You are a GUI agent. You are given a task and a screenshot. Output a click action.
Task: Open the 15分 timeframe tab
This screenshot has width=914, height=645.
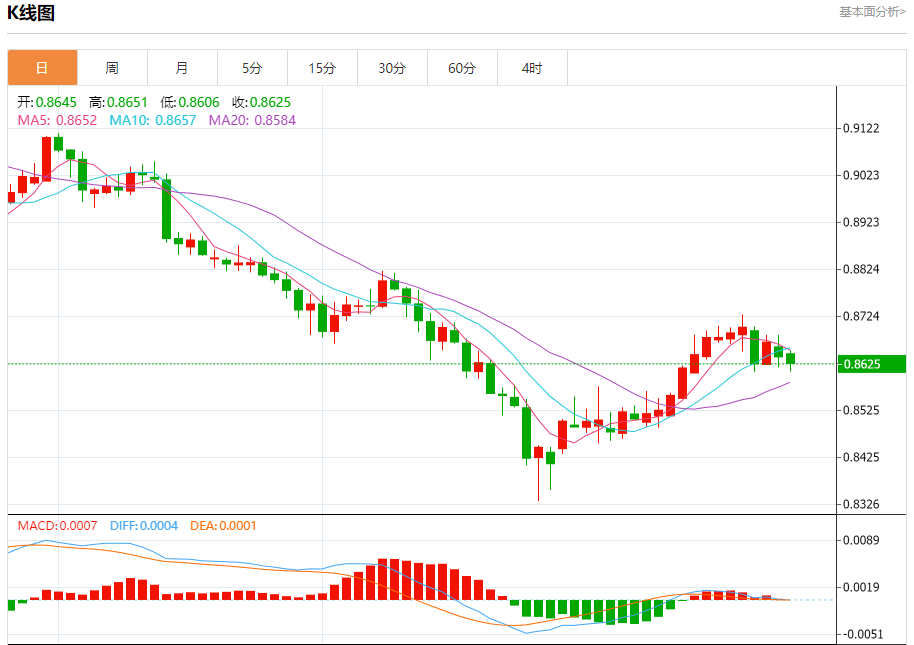[322, 68]
